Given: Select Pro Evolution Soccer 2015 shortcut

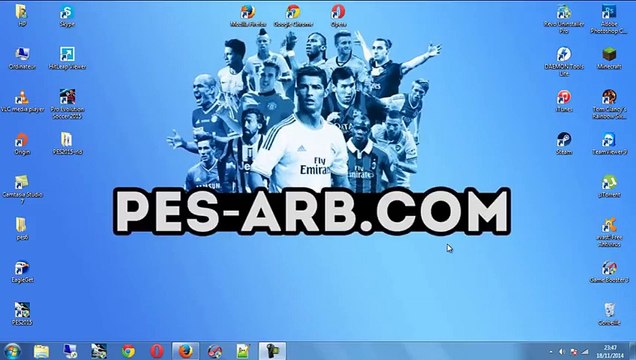Looking at the screenshot, I should [x=67, y=104].
